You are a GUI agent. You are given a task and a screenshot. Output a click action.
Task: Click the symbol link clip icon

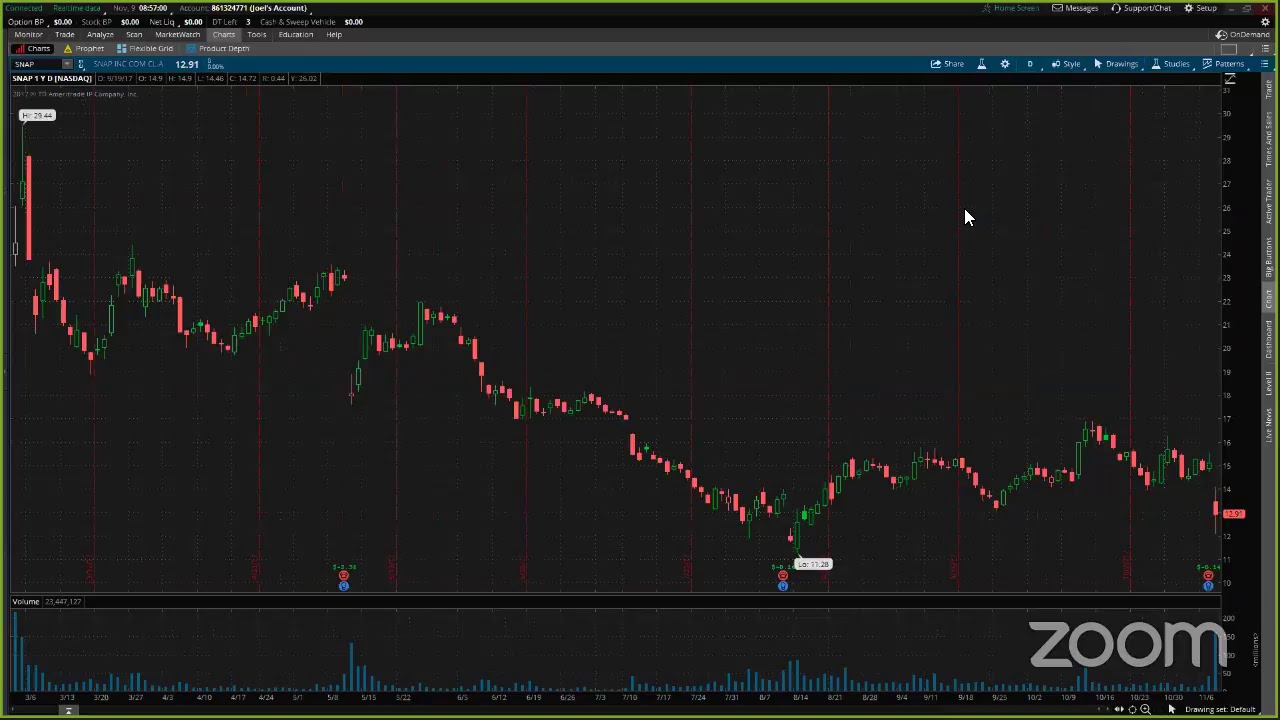[81, 64]
